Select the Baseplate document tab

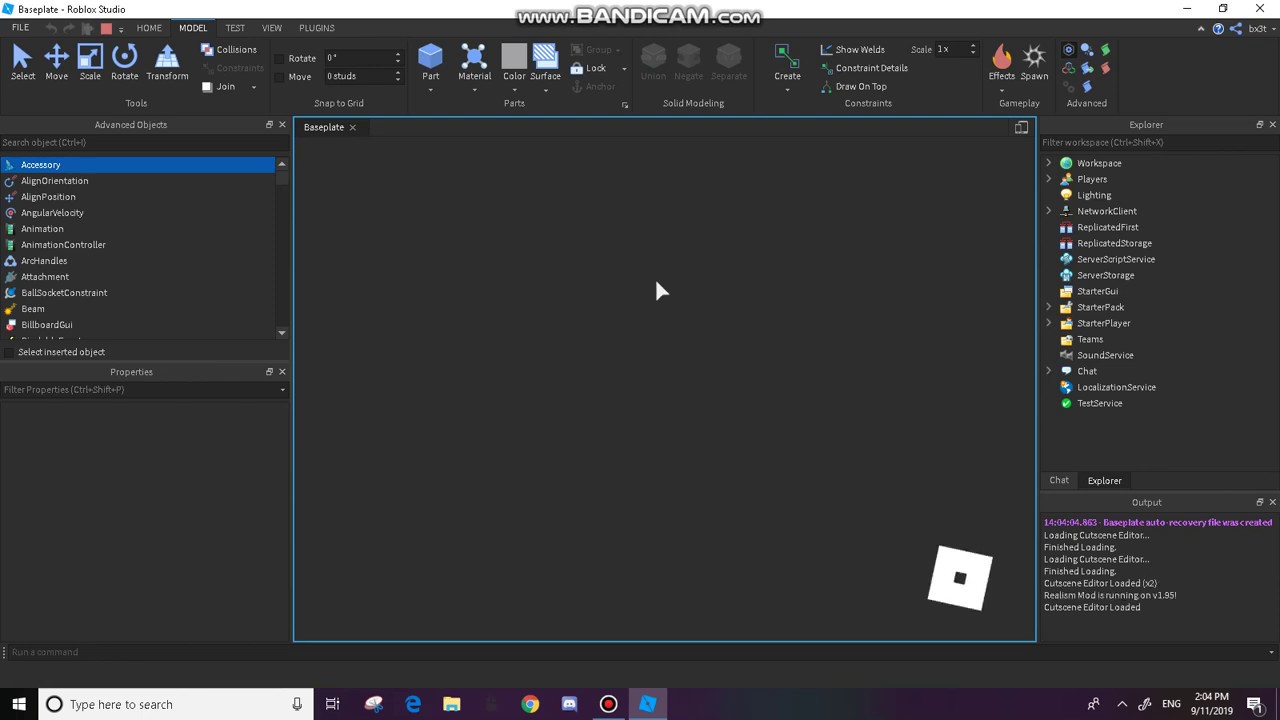click(x=323, y=127)
